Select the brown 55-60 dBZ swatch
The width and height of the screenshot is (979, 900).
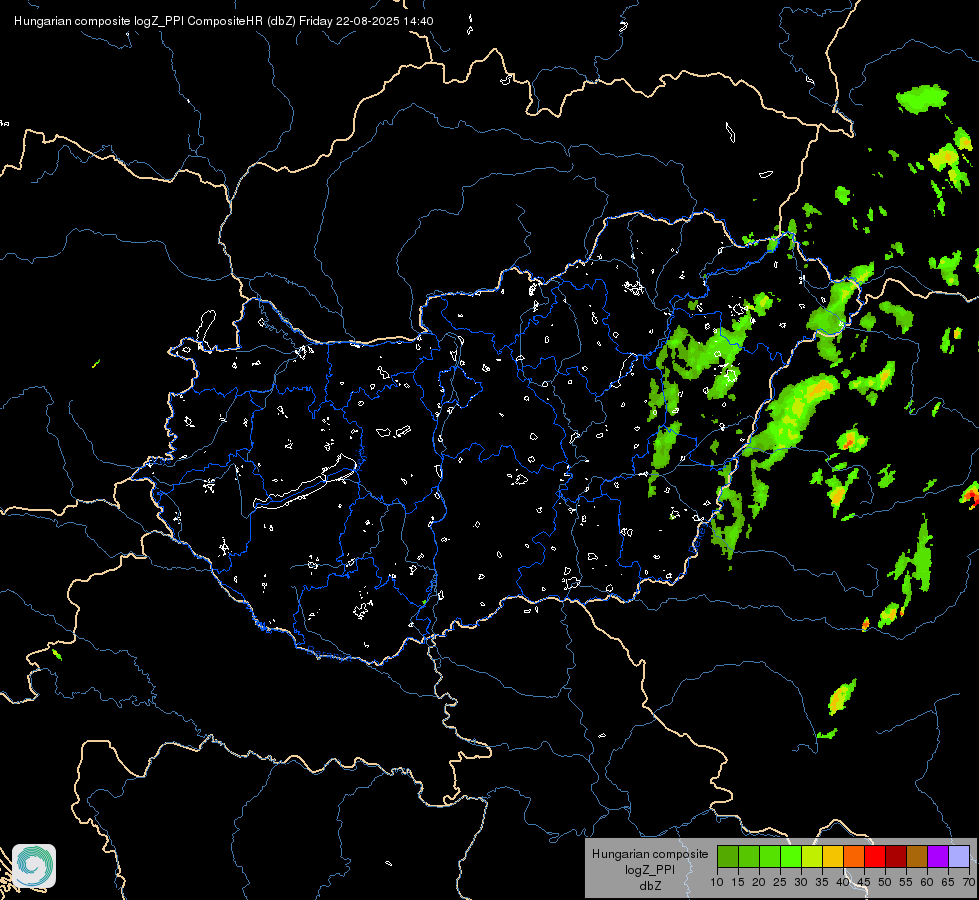(x=917, y=856)
